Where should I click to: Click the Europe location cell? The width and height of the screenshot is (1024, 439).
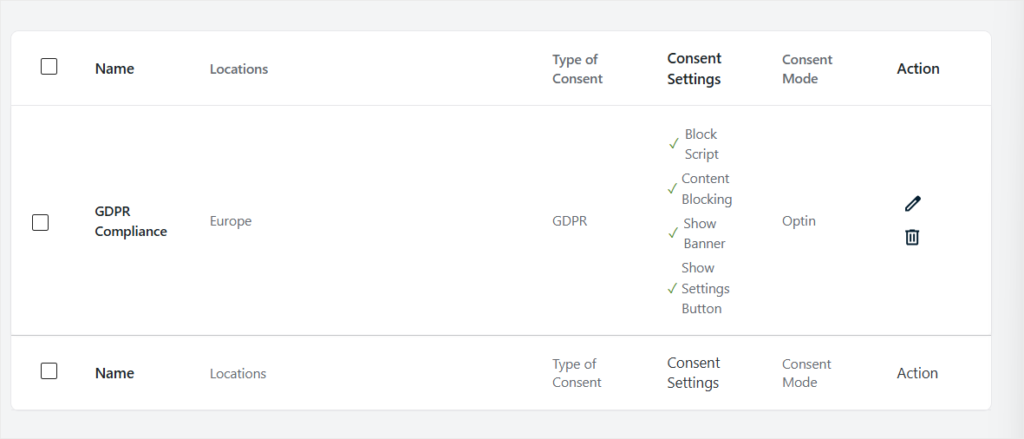coord(231,221)
